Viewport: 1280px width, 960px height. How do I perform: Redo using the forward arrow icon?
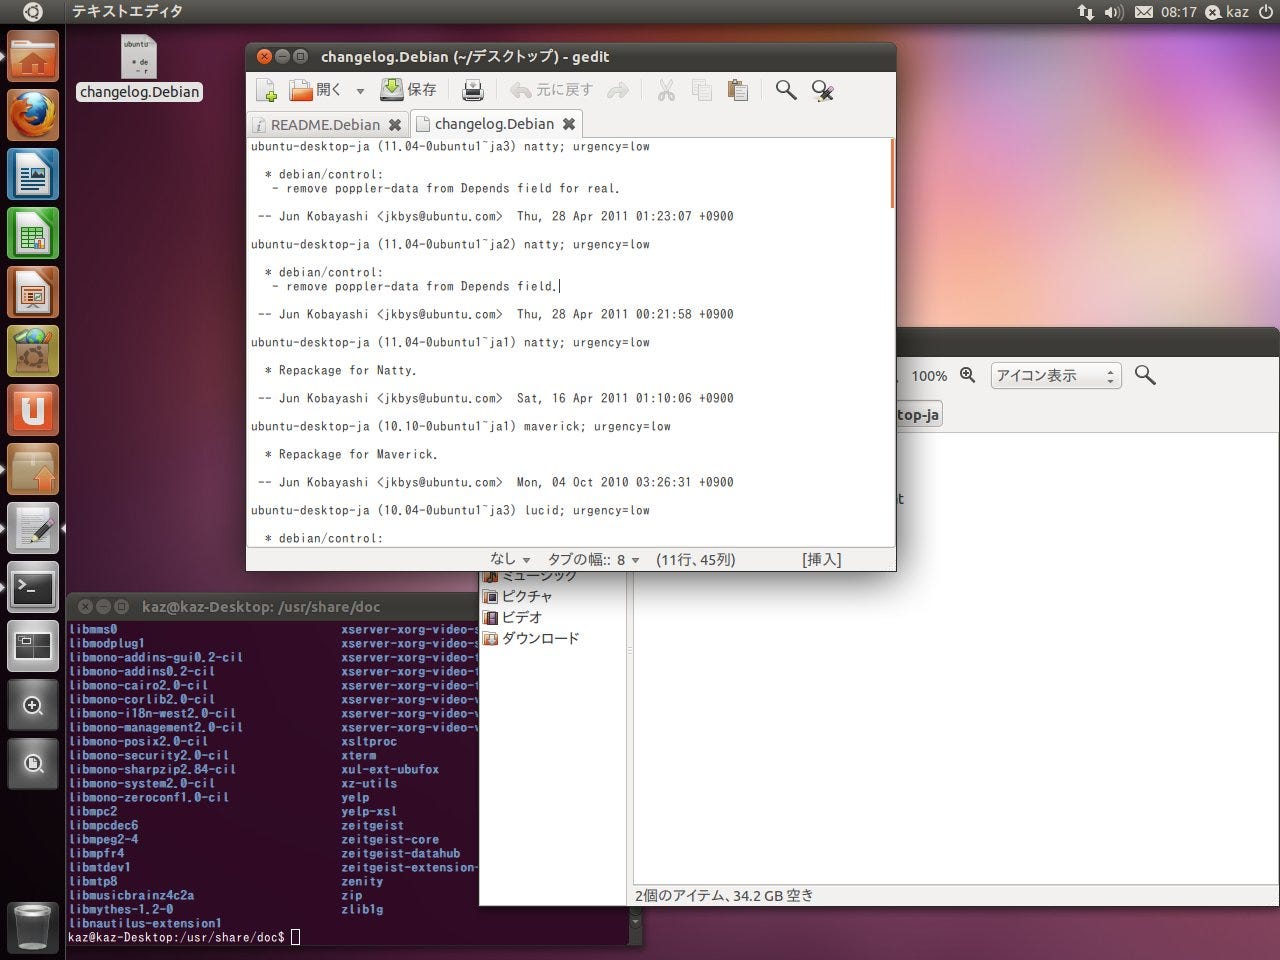(x=618, y=91)
